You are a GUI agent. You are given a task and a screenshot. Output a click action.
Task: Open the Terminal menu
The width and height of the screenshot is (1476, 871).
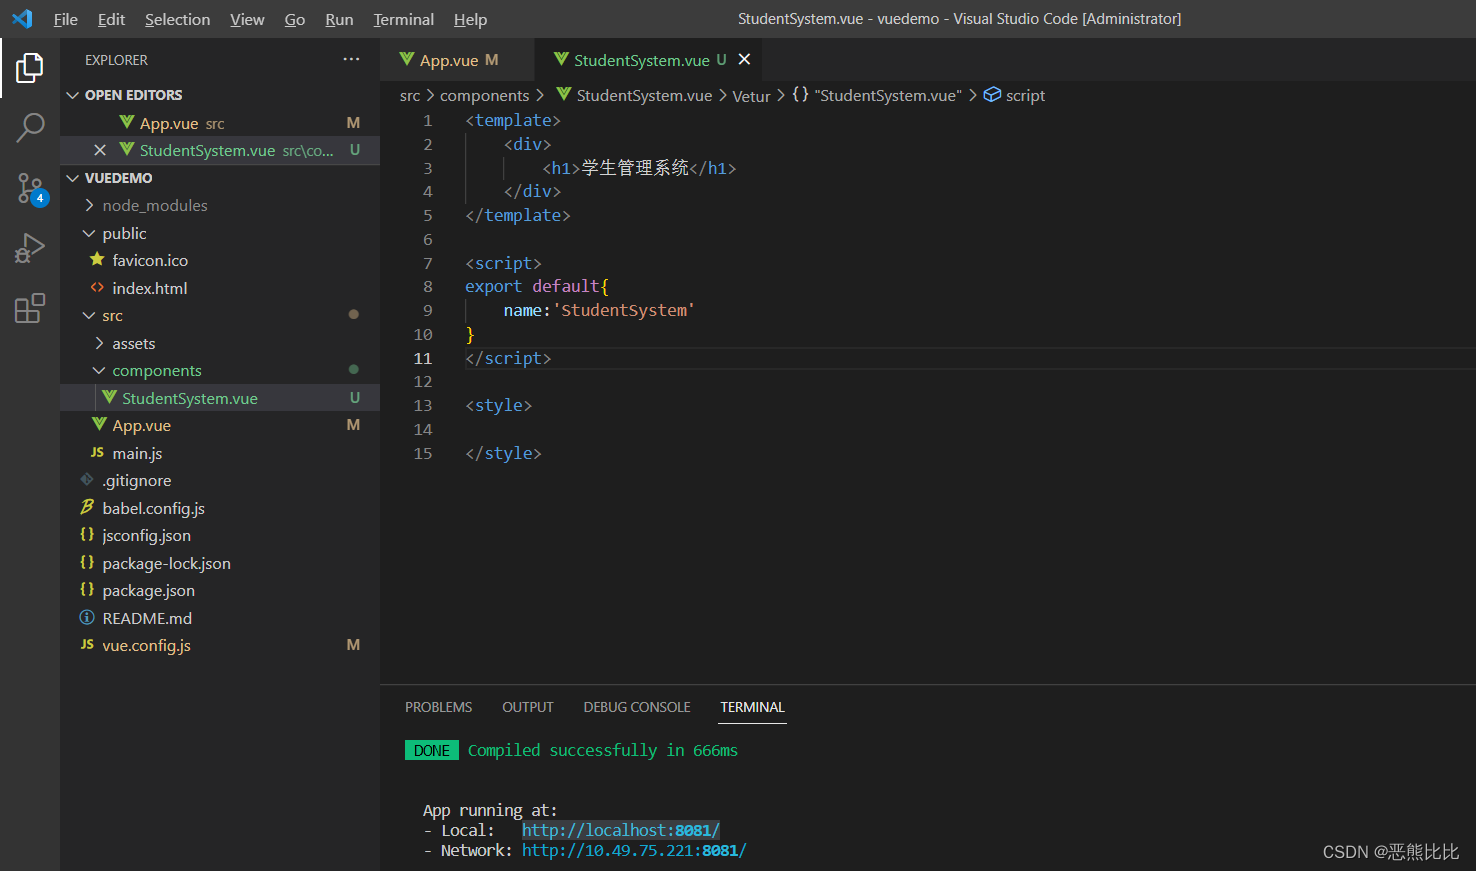tap(404, 19)
